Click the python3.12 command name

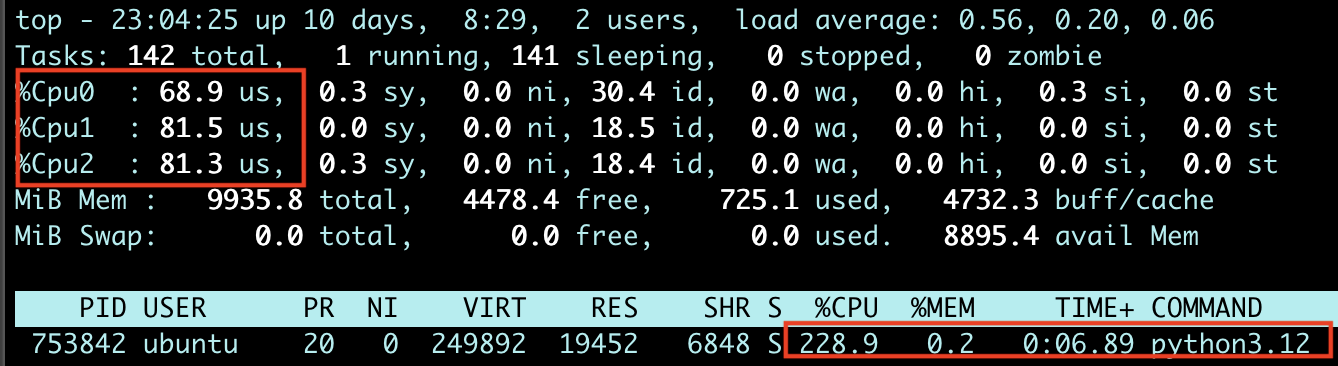(1231, 345)
